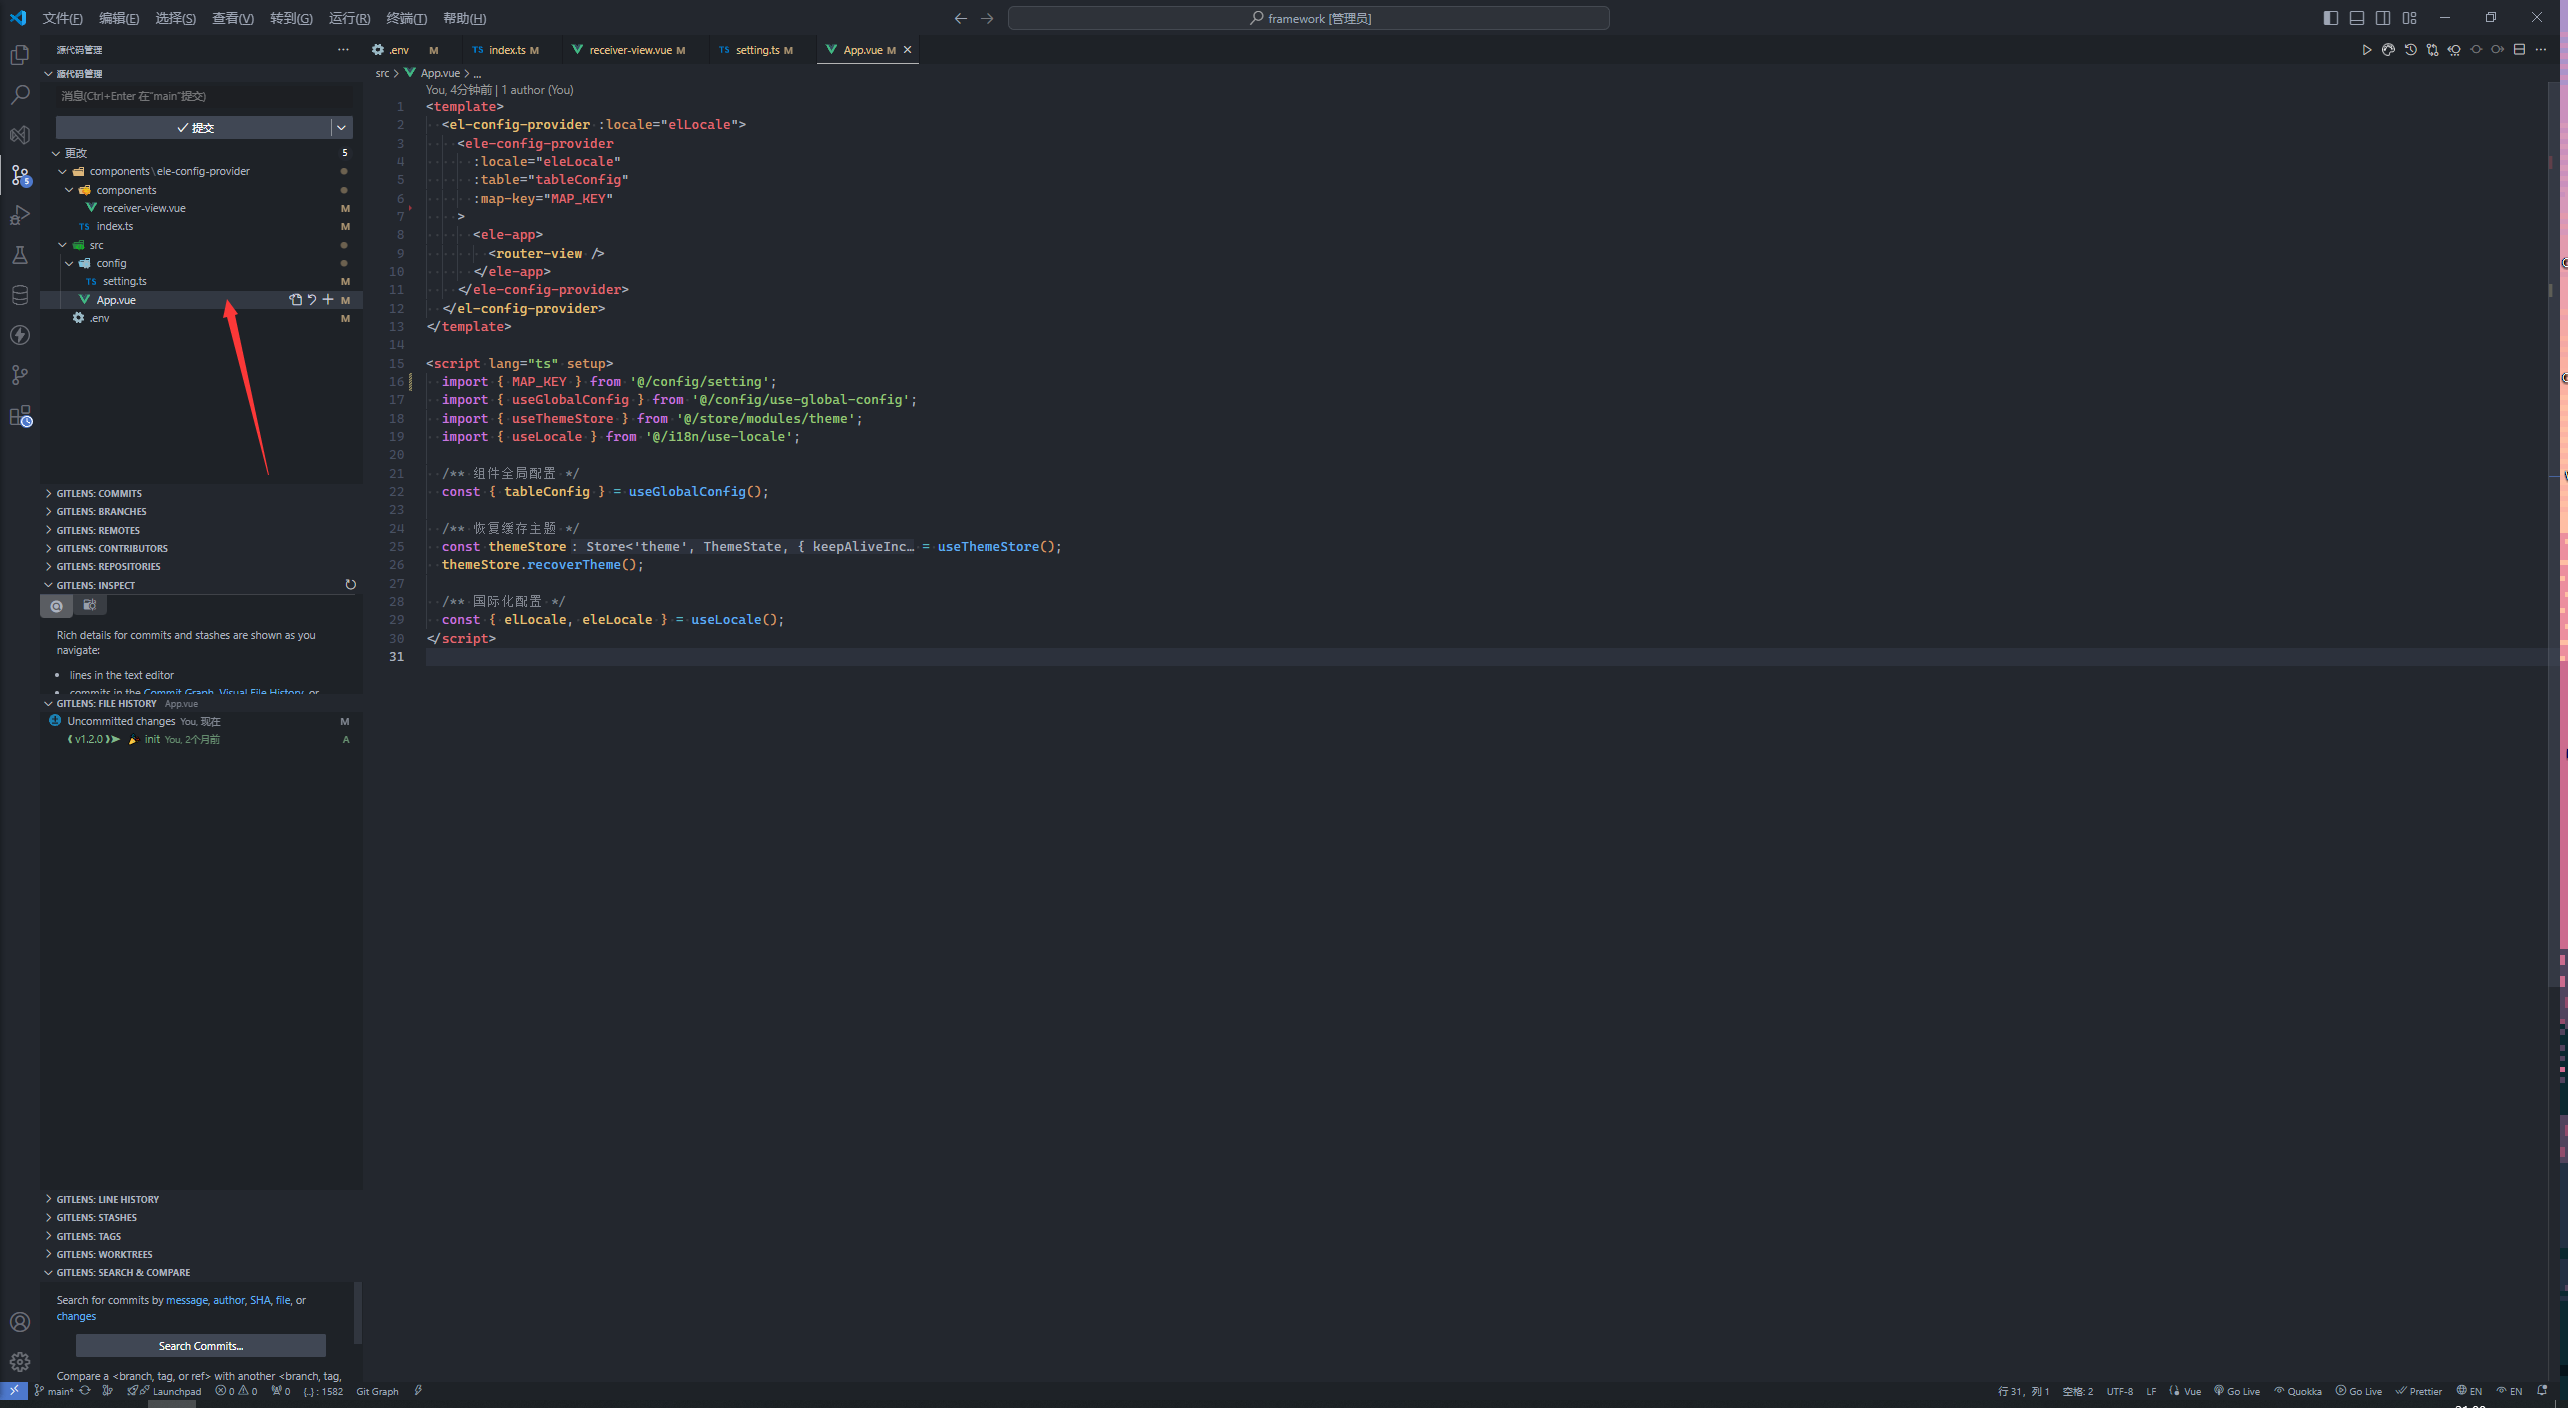The height and width of the screenshot is (1408, 2568).
Task: Select Uncommitted changes in file history
Action: click(x=201, y=721)
